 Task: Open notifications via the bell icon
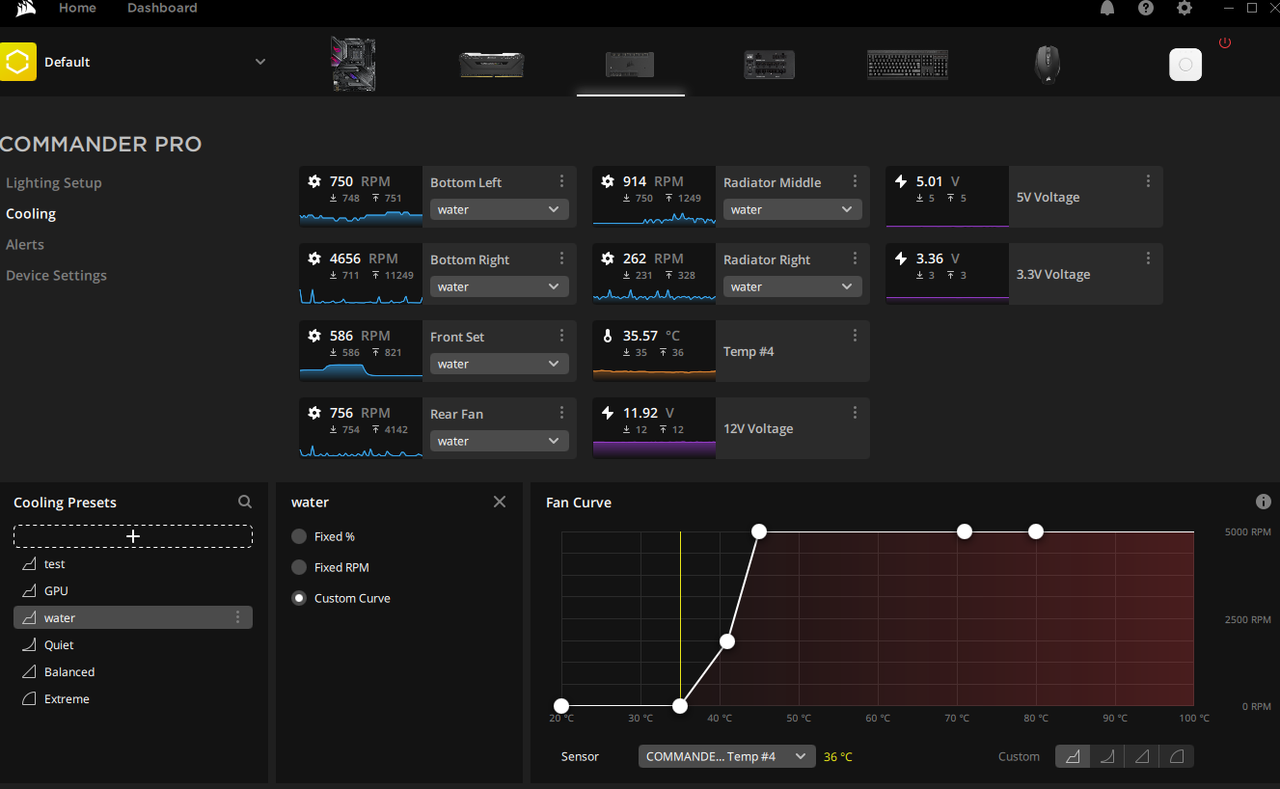point(1107,8)
